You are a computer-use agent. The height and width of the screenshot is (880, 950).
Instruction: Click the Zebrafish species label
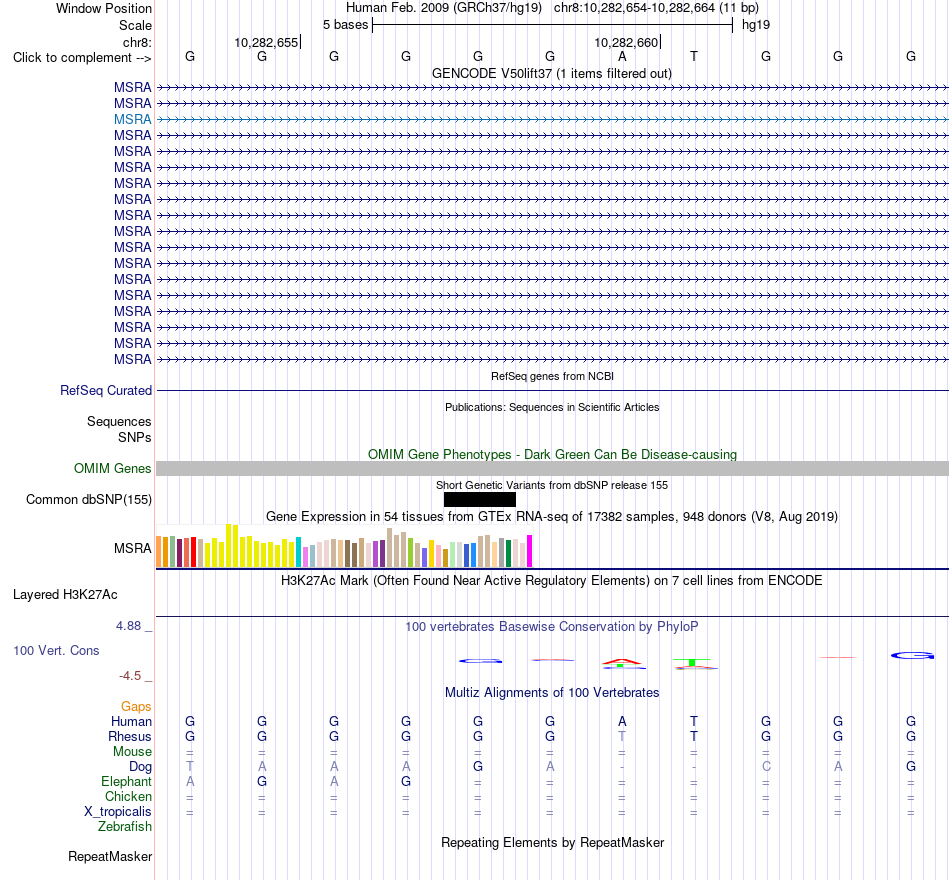click(x=125, y=826)
